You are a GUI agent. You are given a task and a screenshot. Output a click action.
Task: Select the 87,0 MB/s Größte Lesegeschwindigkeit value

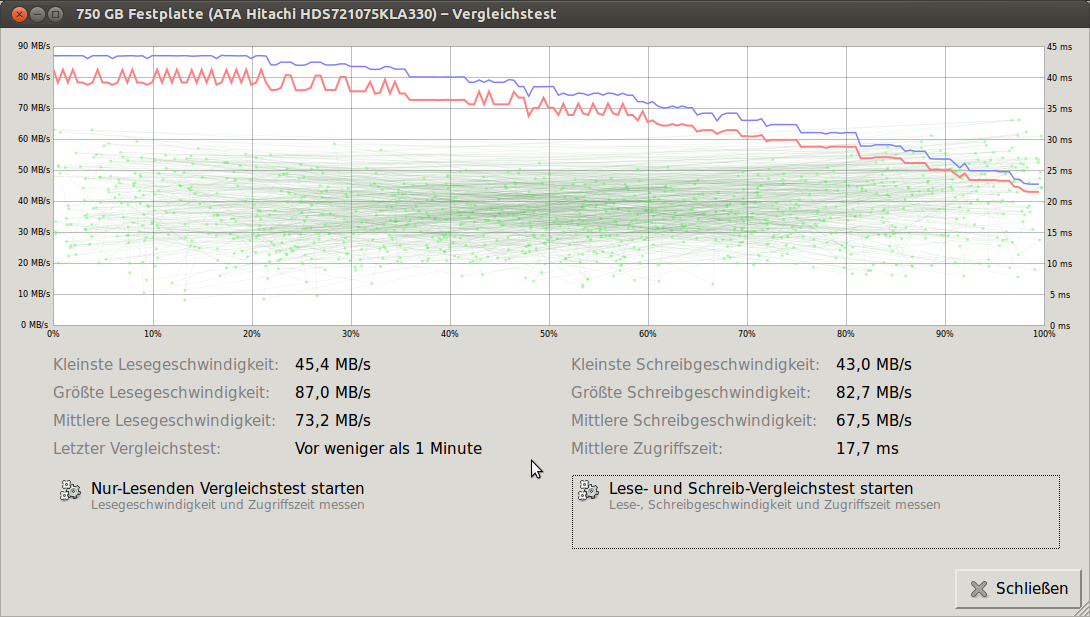pos(332,392)
